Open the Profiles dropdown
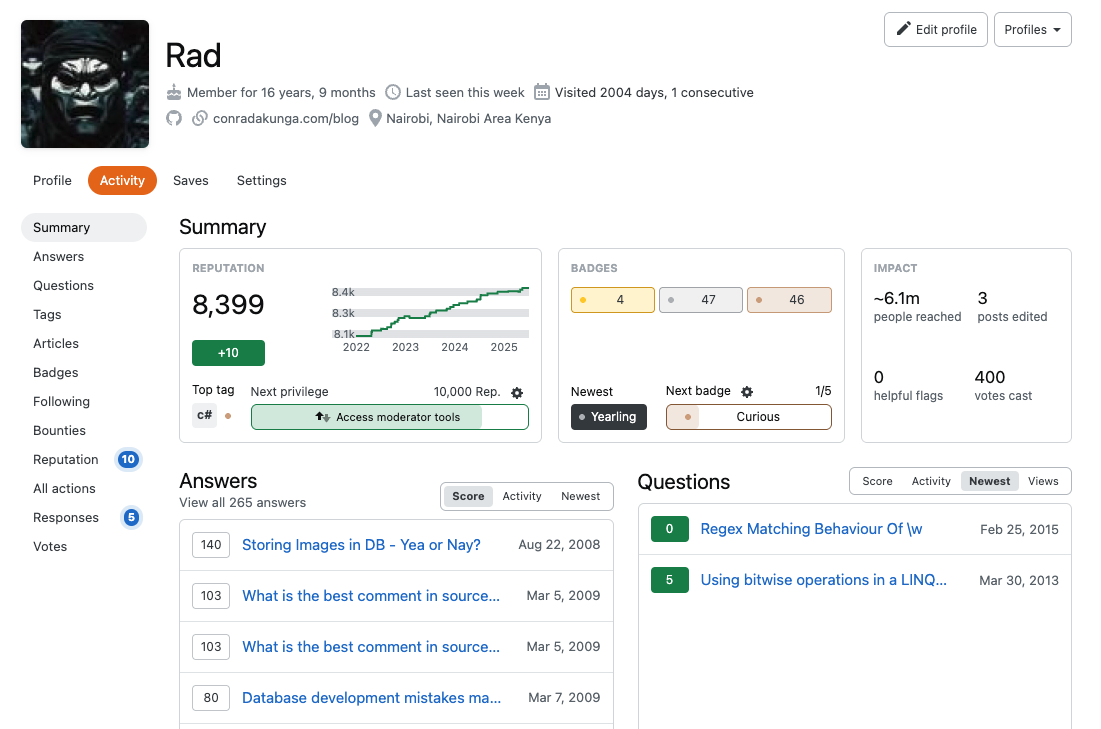Image resolution: width=1101 pixels, height=729 pixels. click(1032, 29)
